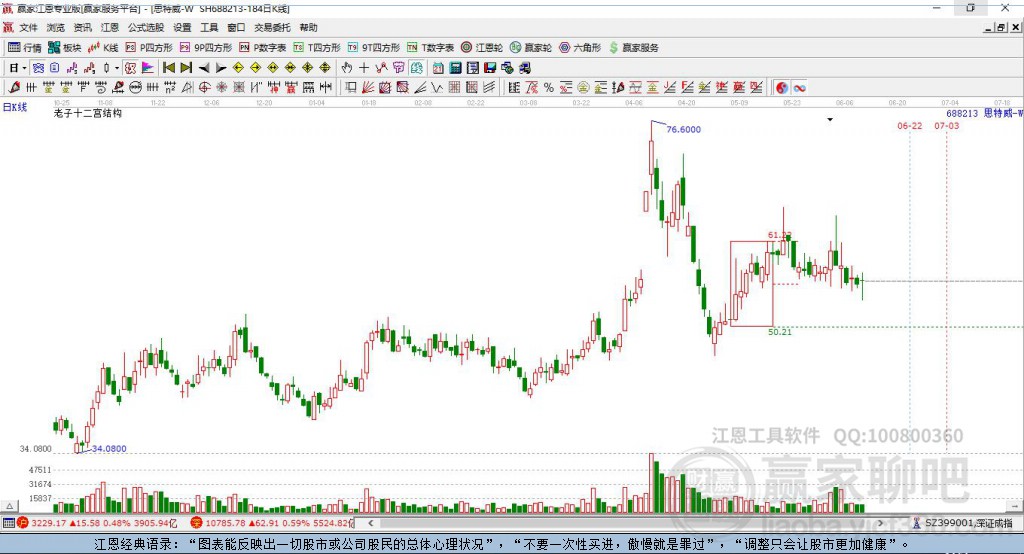Open the 资讯 menu
This screenshot has width=1024, height=554.
(82, 27)
